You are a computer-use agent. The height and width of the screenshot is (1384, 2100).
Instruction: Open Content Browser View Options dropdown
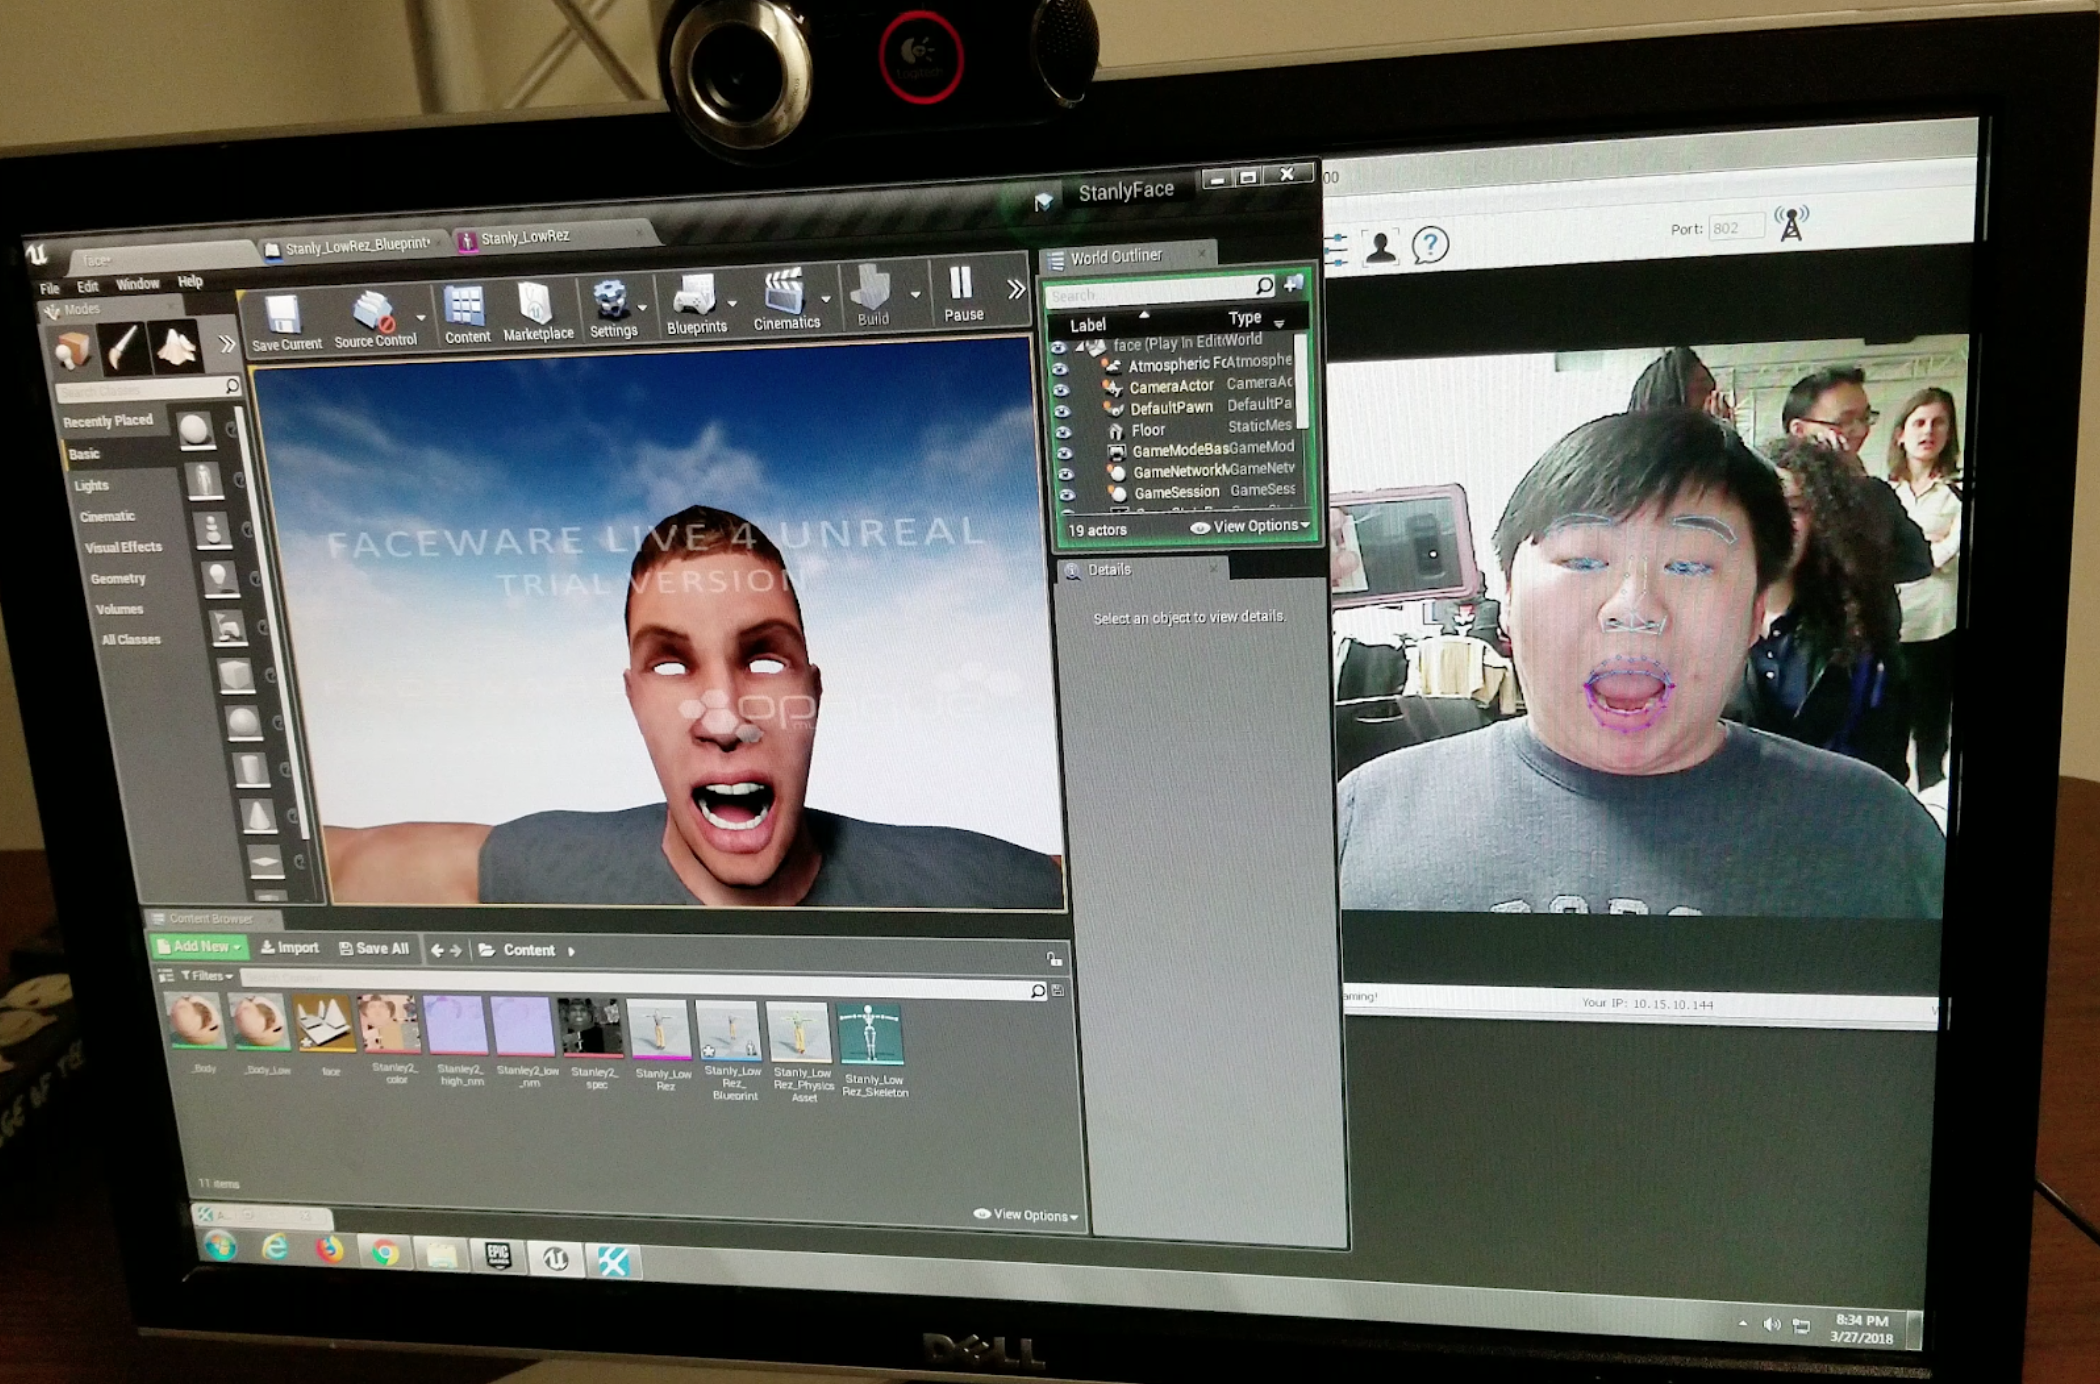(1027, 1215)
